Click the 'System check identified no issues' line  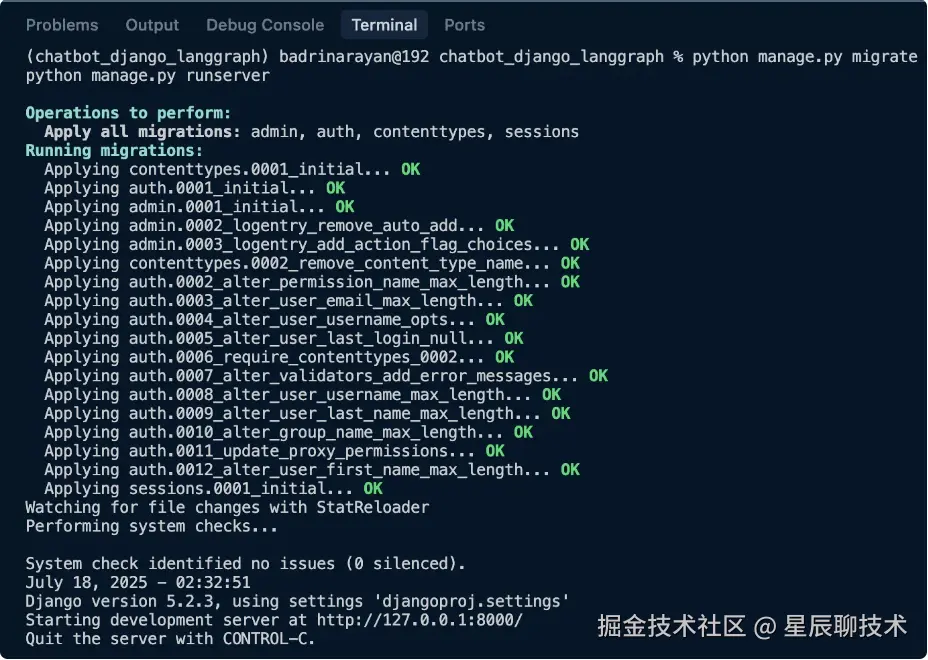pyautogui.click(x=245, y=564)
